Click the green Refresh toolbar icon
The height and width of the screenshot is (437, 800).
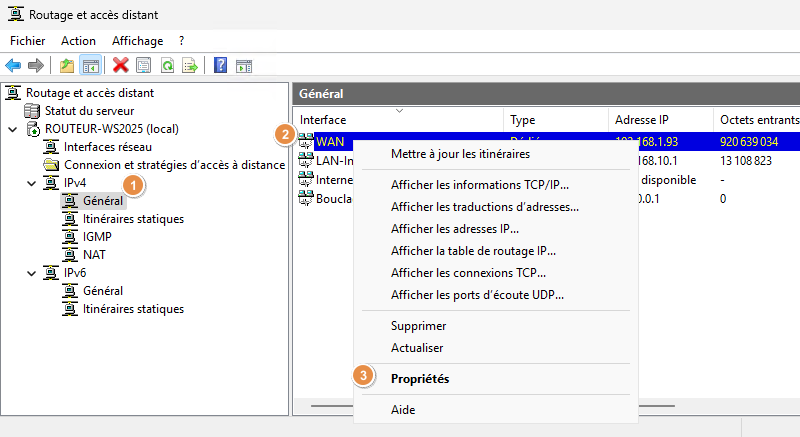tap(167, 65)
